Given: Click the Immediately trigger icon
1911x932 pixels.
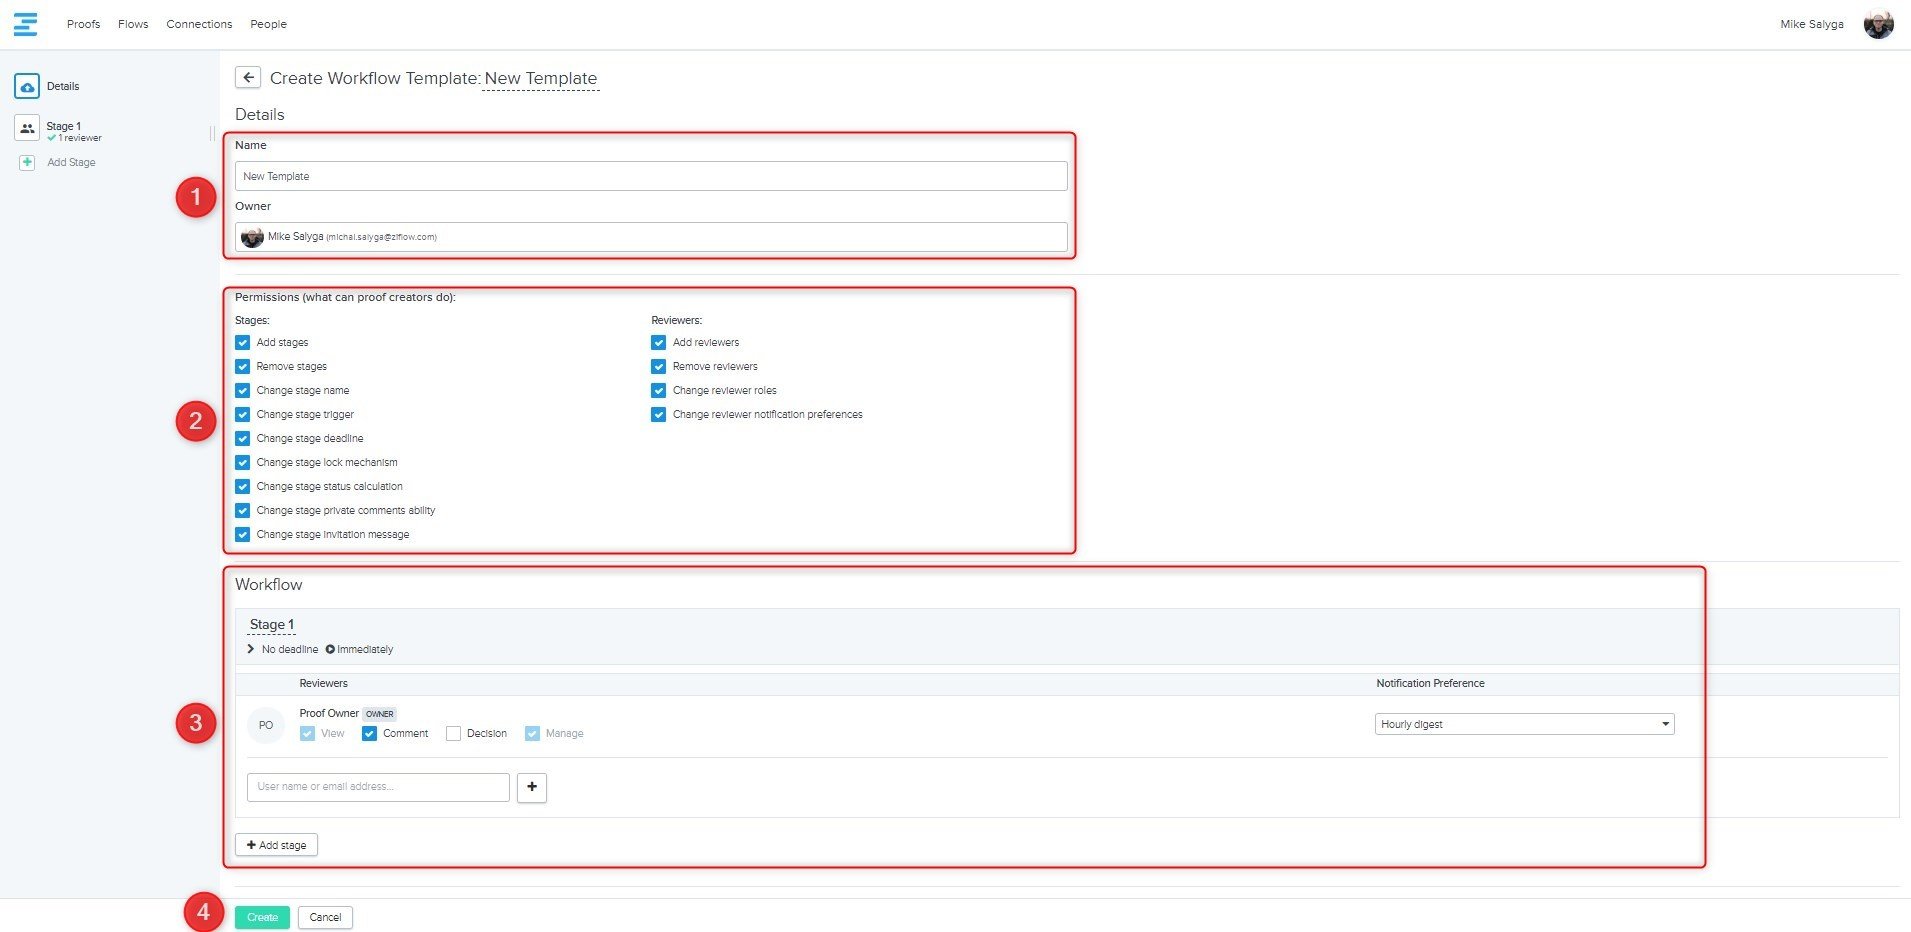Looking at the screenshot, I should click(330, 650).
